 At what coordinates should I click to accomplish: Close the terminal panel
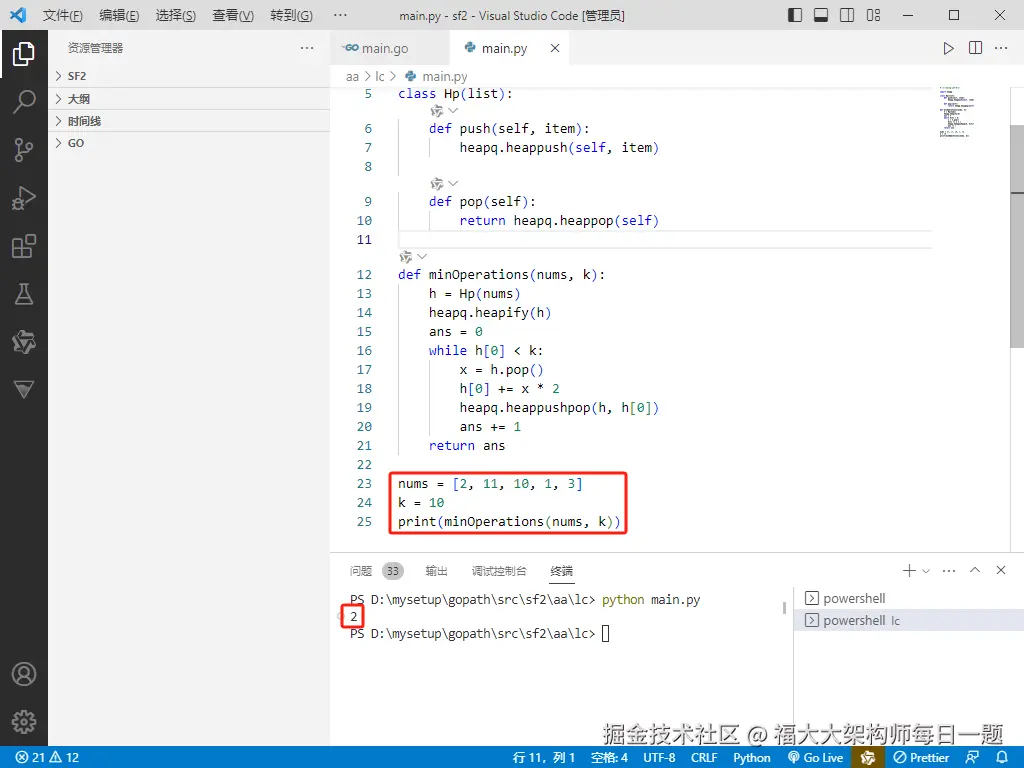tap(1000, 570)
